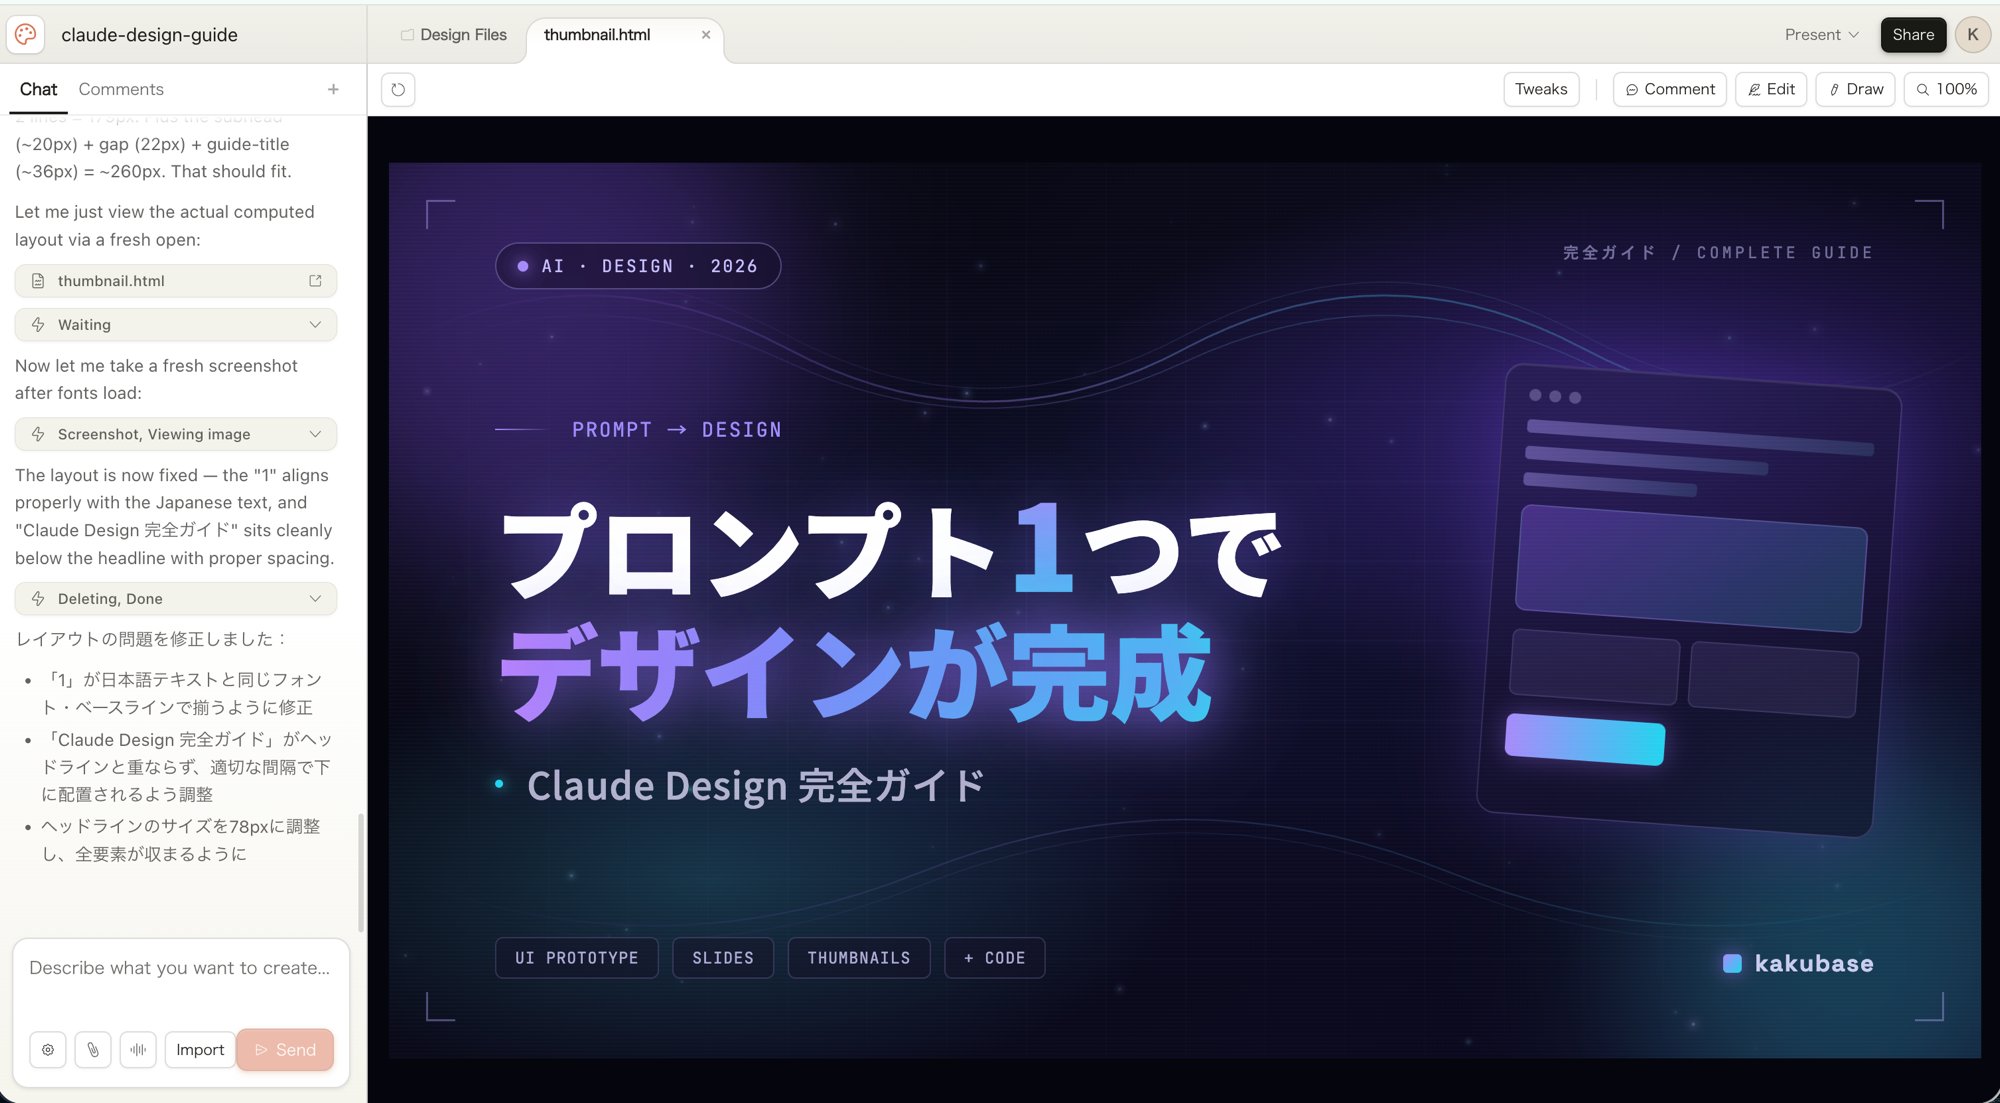Click the gradient button in mockup window
This screenshot has height=1103, width=2000.
click(1585, 739)
